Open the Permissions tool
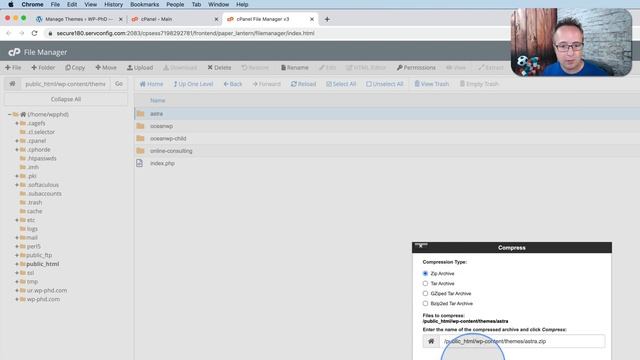 [x=416, y=67]
